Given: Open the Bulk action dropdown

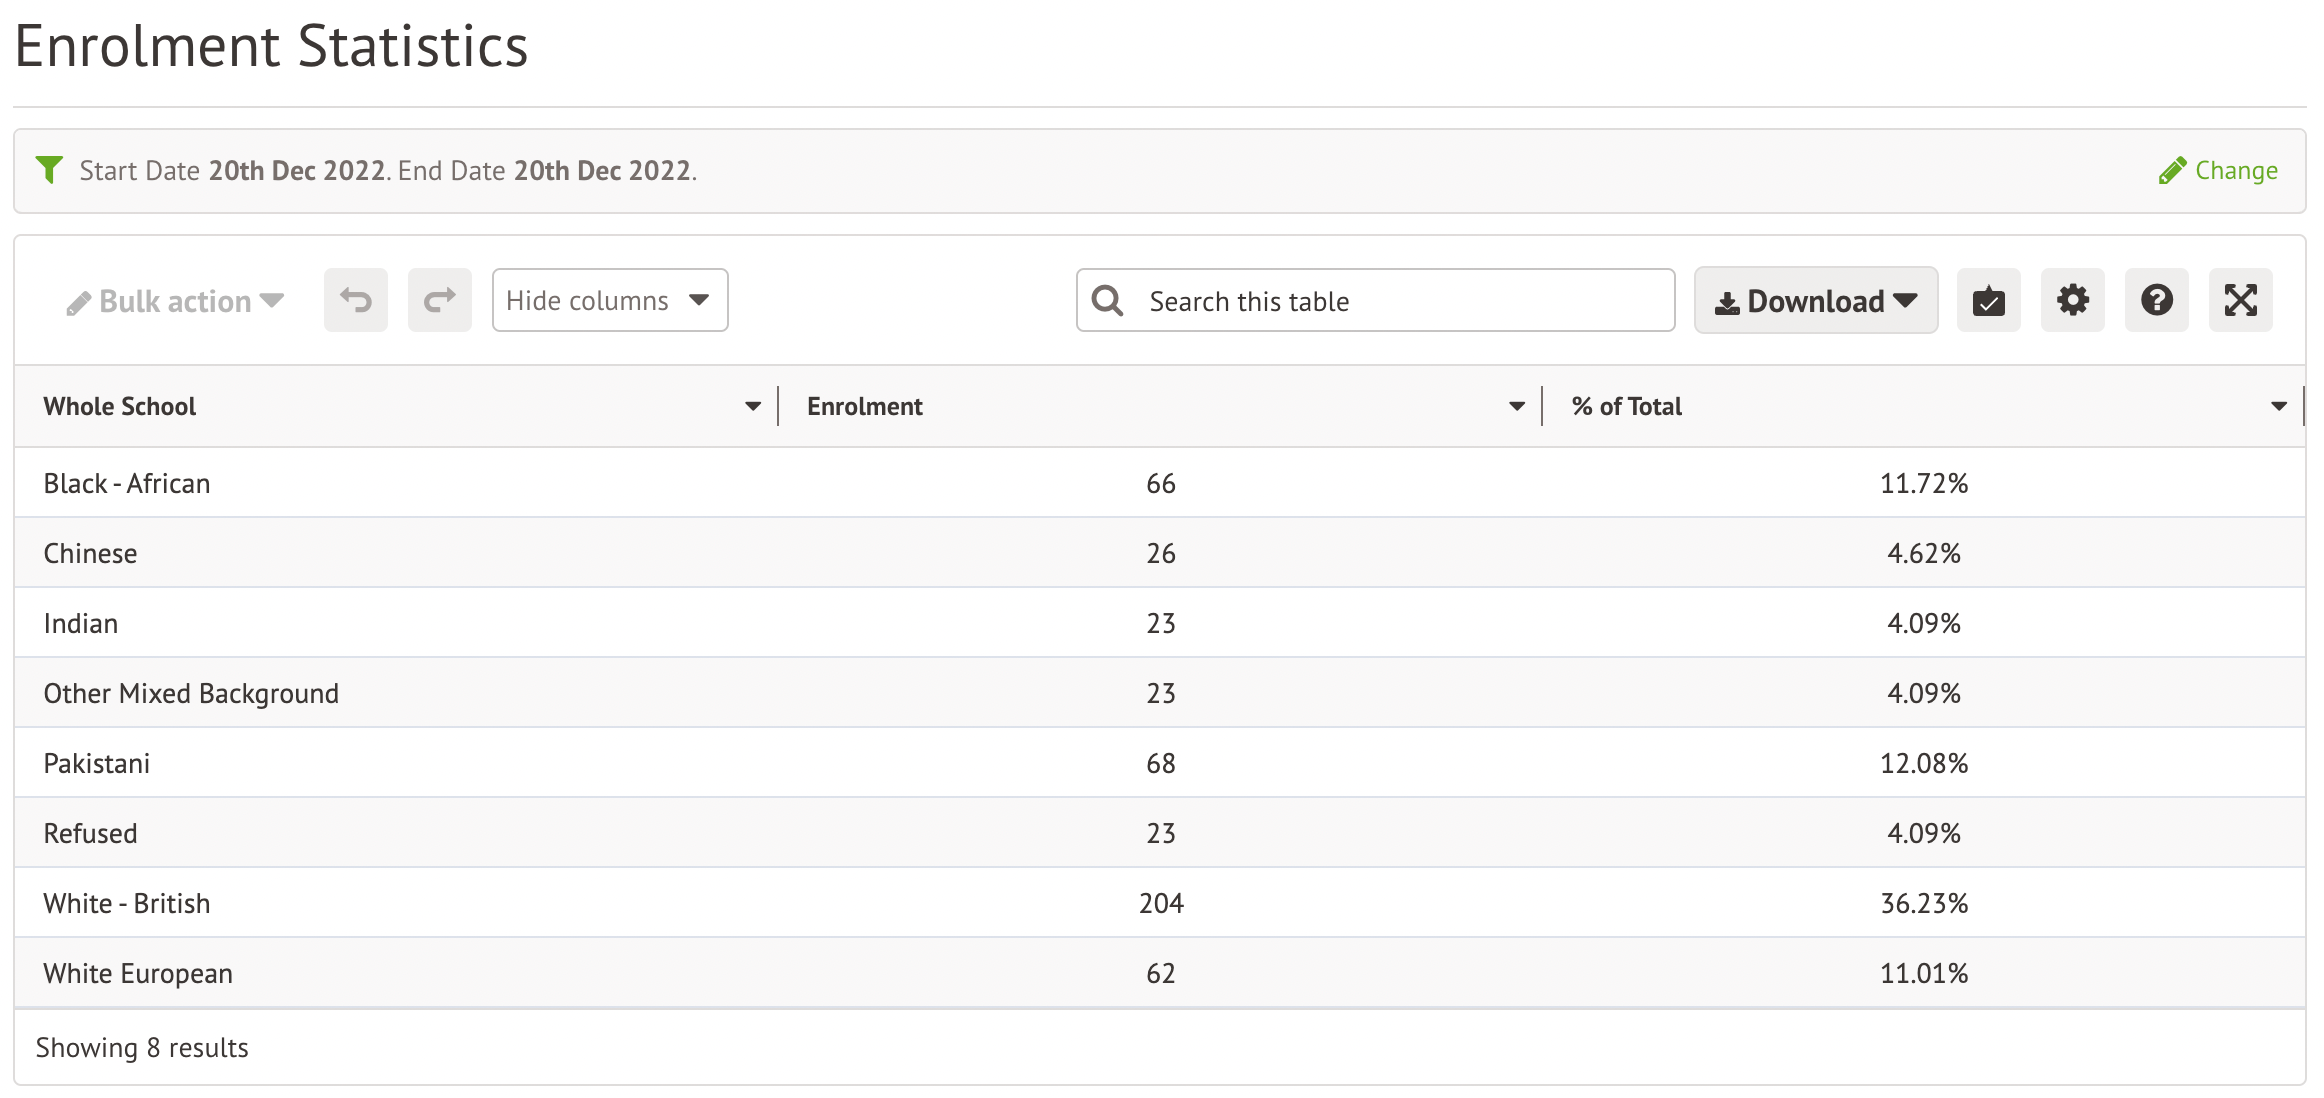Looking at the screenshot, I should 176,301.
